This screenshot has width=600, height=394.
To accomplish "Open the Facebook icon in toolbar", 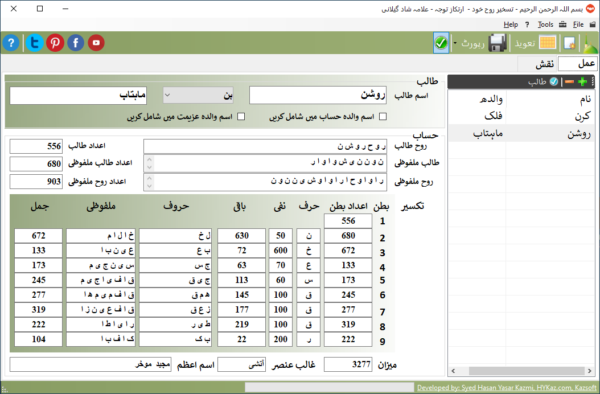I will click(x=76, y=42).
